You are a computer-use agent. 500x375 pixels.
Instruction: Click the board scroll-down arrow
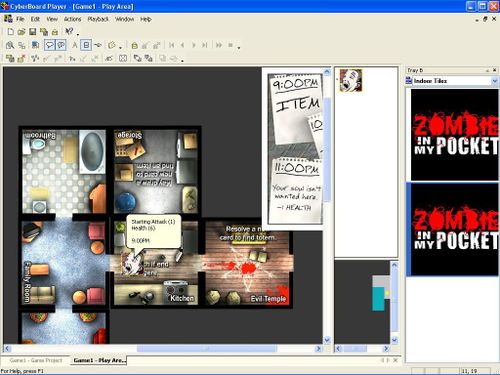click(327, 340)
